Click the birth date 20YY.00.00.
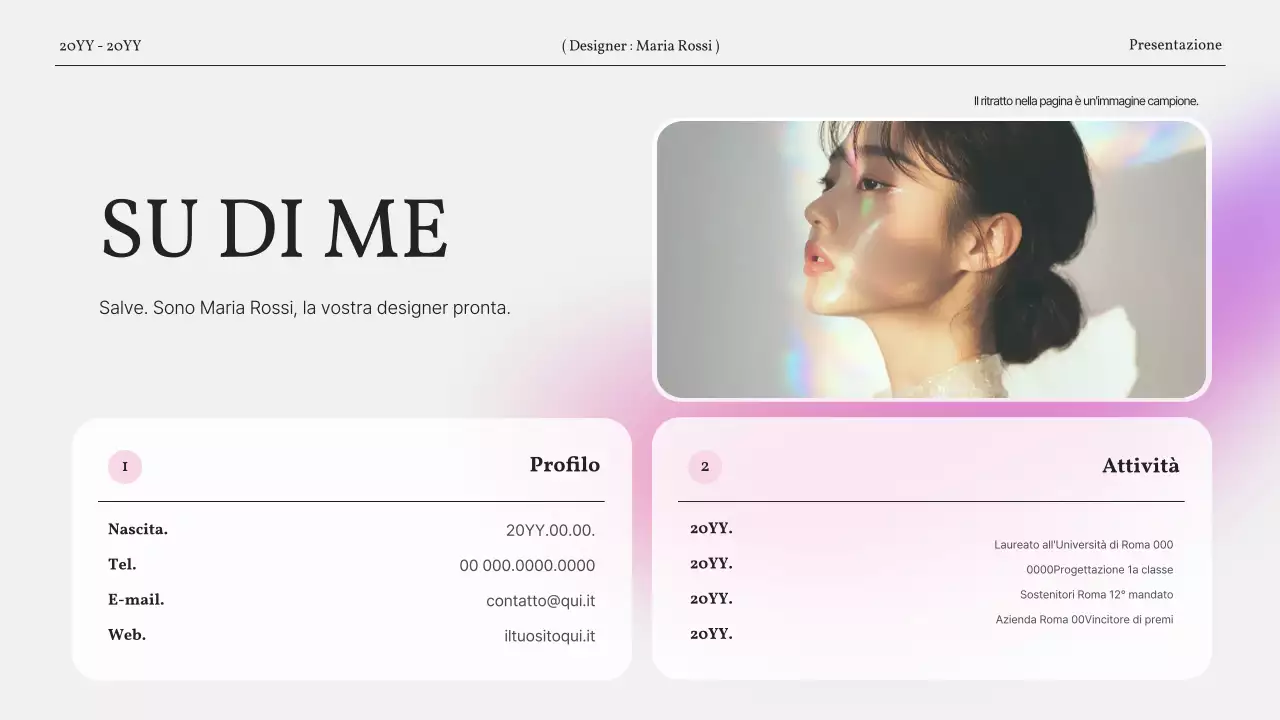Viewport: 1280px width, 720px height. [550, 531]
